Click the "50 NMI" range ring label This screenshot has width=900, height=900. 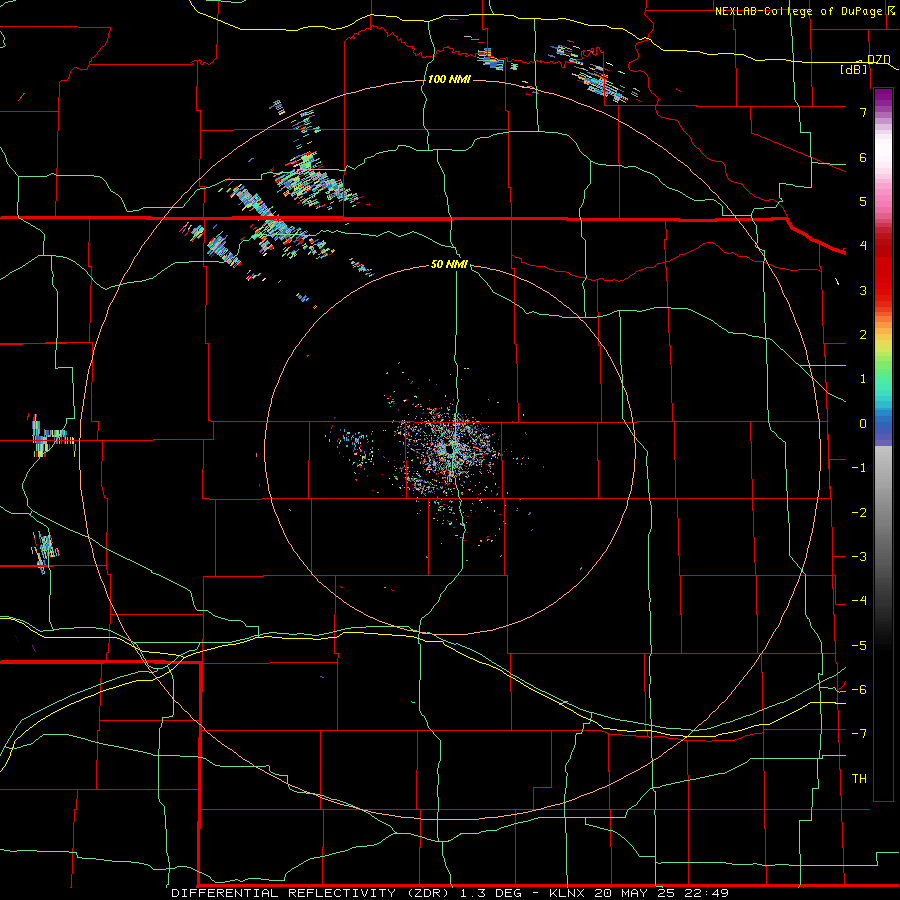click(x=449, y=264)
